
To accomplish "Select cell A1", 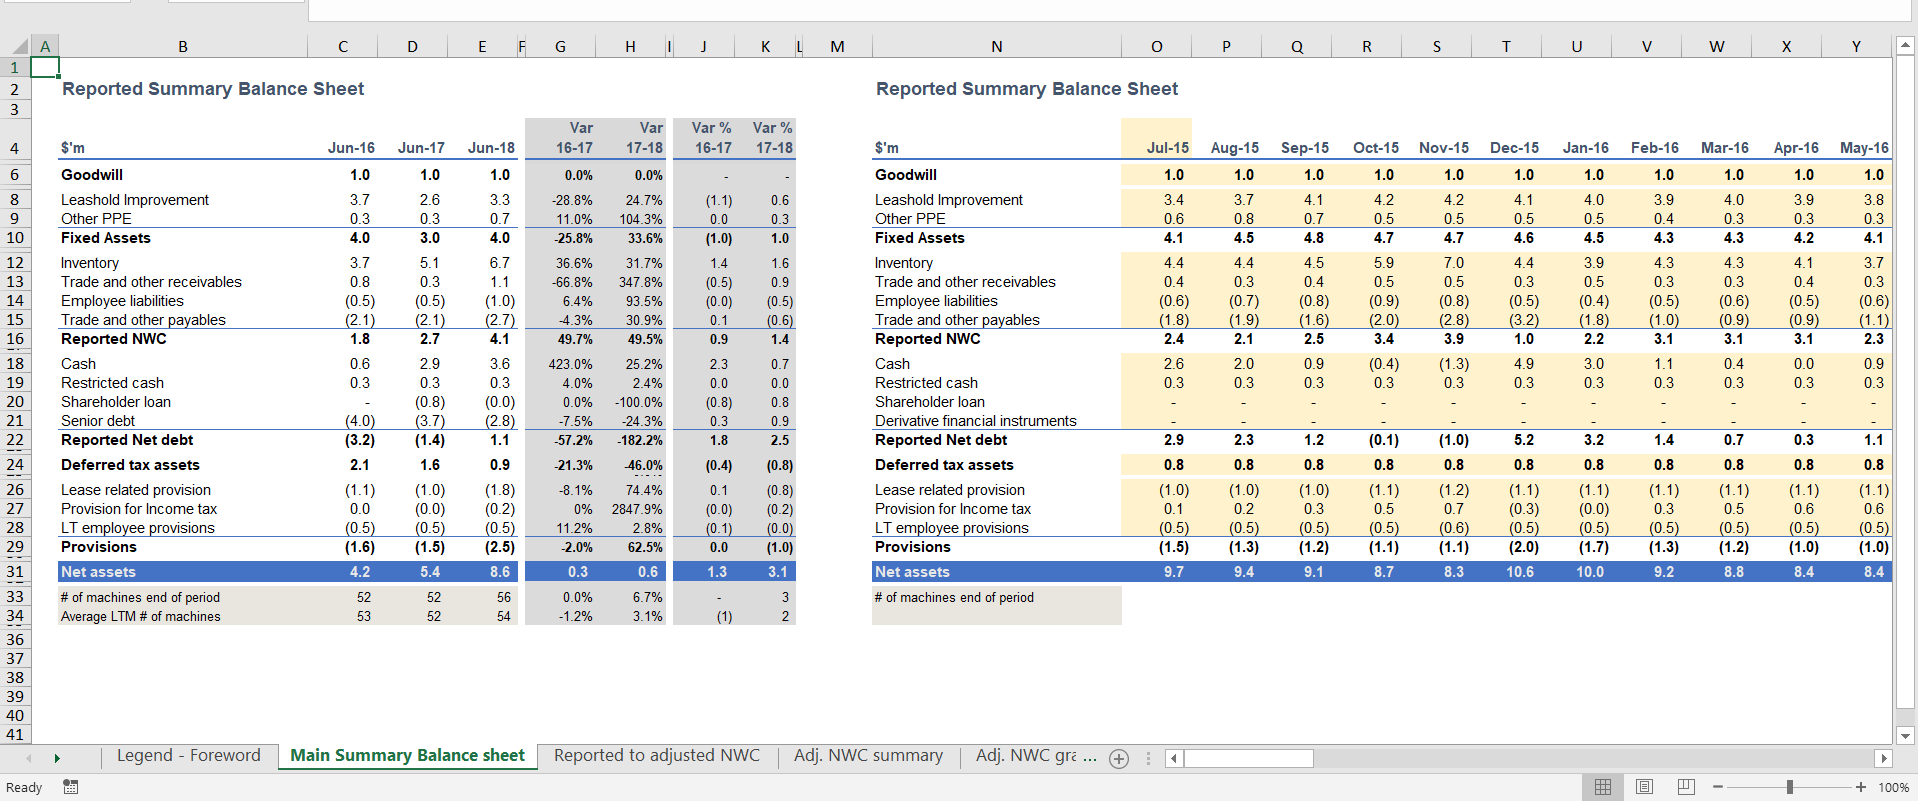I will coord(45,67).
